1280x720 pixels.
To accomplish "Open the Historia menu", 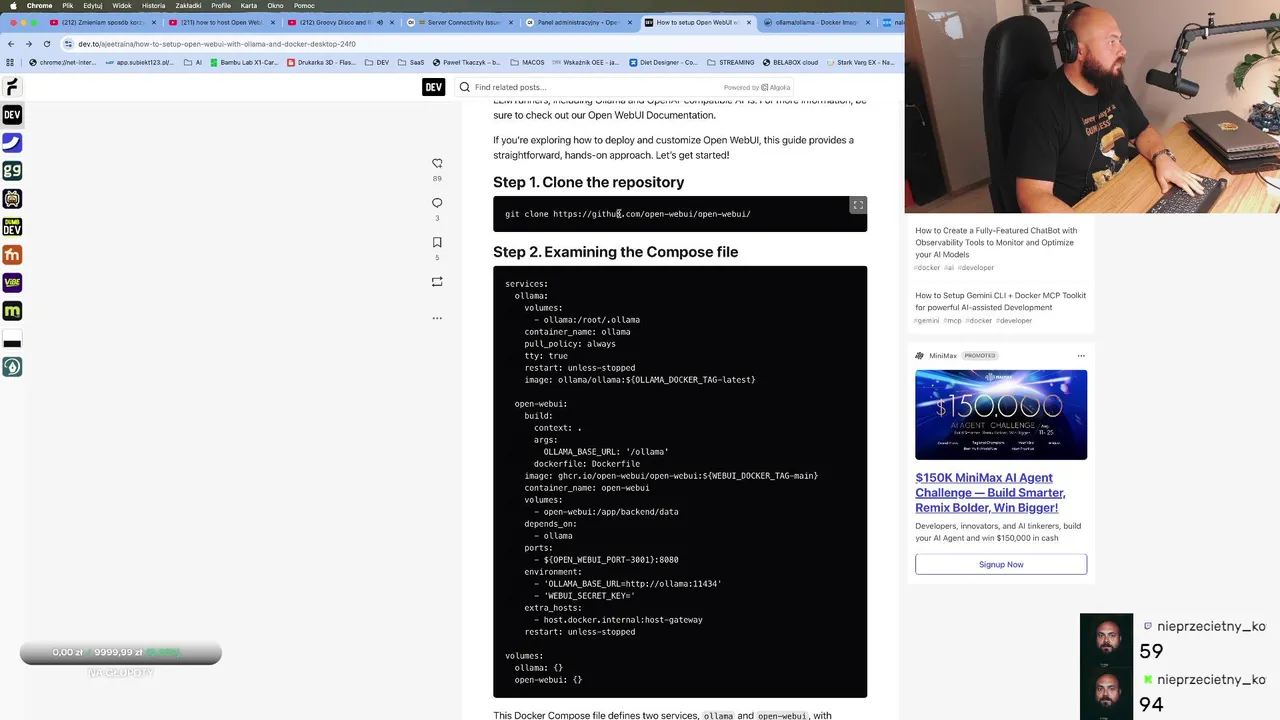I will (153, 6).
